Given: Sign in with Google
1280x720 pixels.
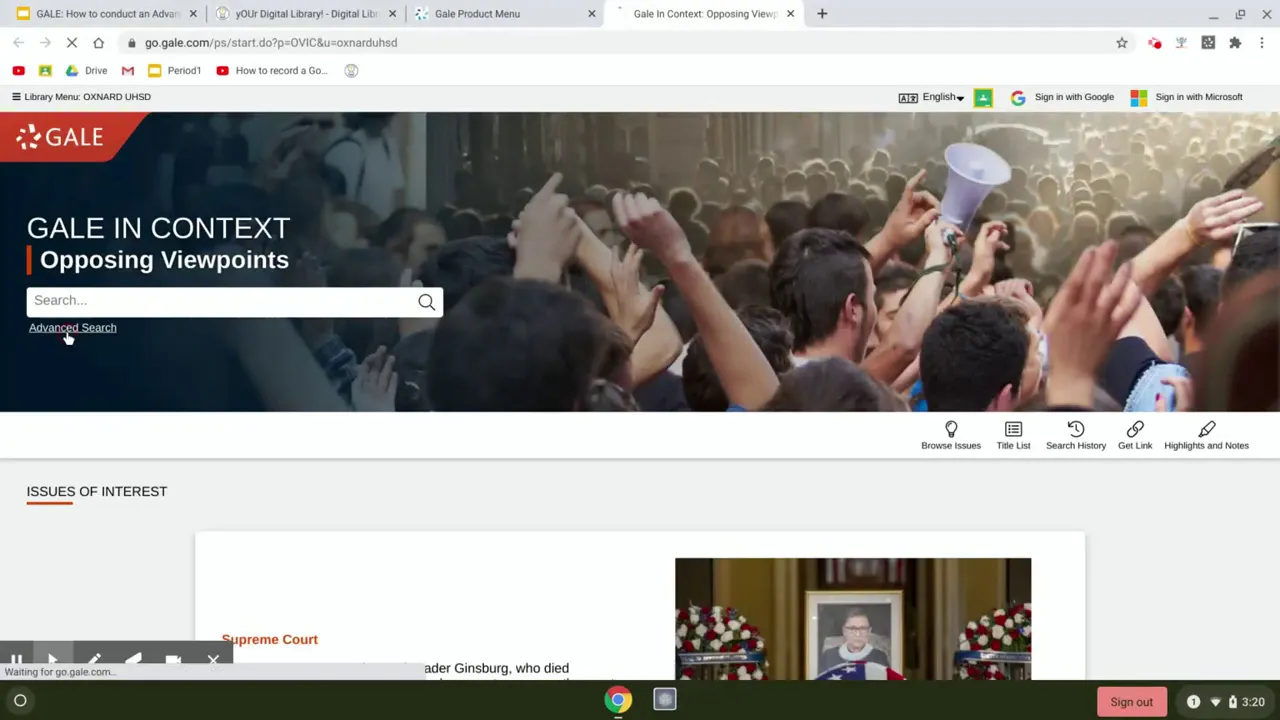Looking at the screenshot, I should pyautogui.click(x=1062, y=97).
